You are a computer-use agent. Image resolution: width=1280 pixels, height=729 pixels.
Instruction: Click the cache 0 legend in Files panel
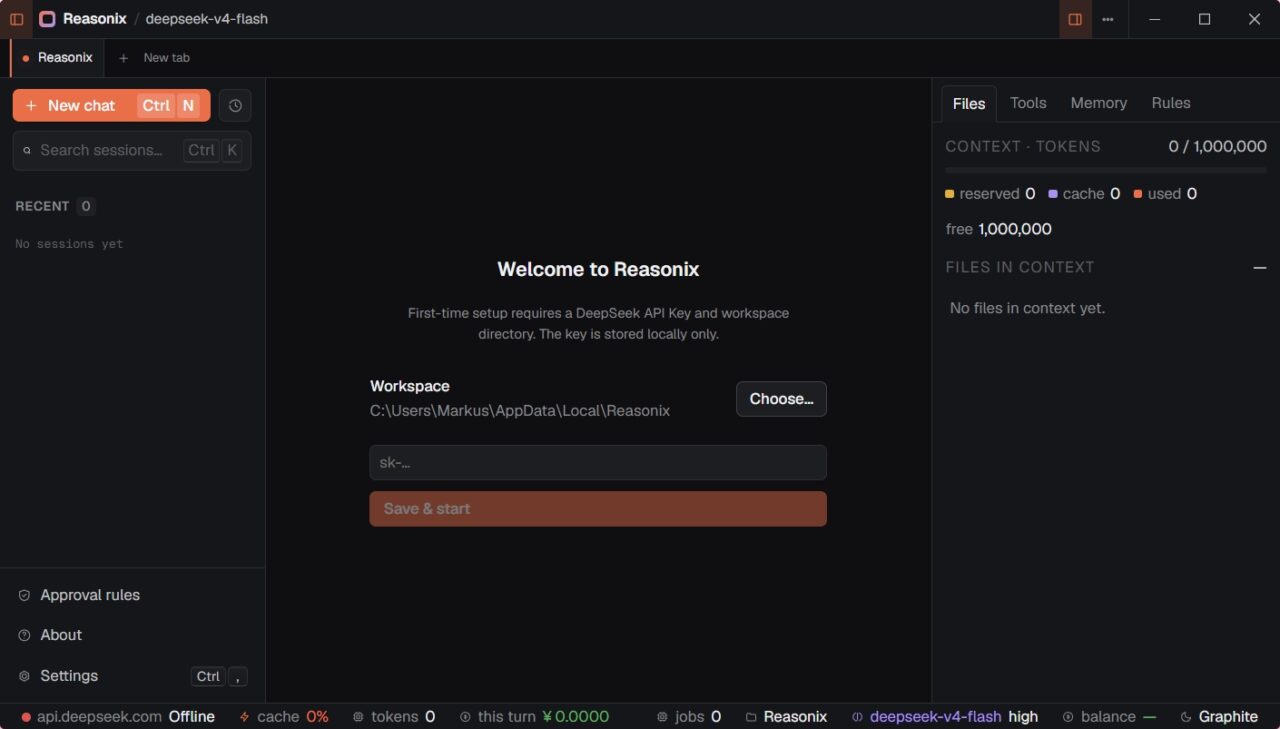click(x=1084, y=194)
